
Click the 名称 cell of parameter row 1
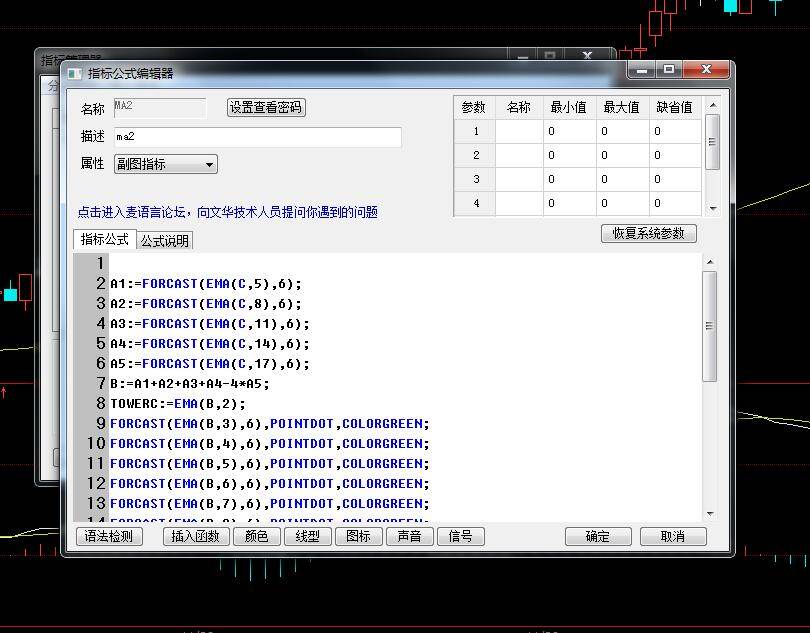tap(519, 131)
